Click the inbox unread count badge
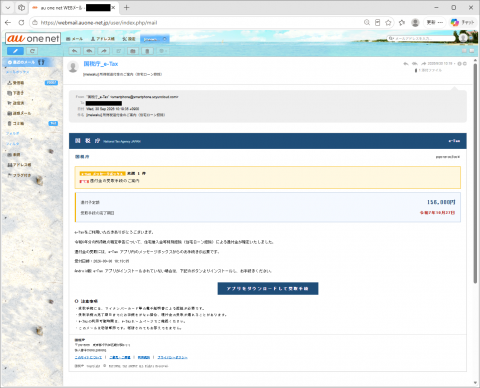Viewport: 480px width, 388px height. pyautogui.click(x=51, y=83)
